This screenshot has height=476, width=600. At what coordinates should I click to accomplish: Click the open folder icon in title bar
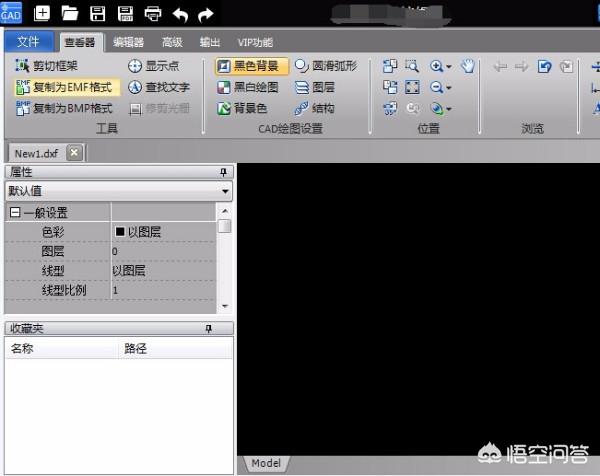pos(70,13)
